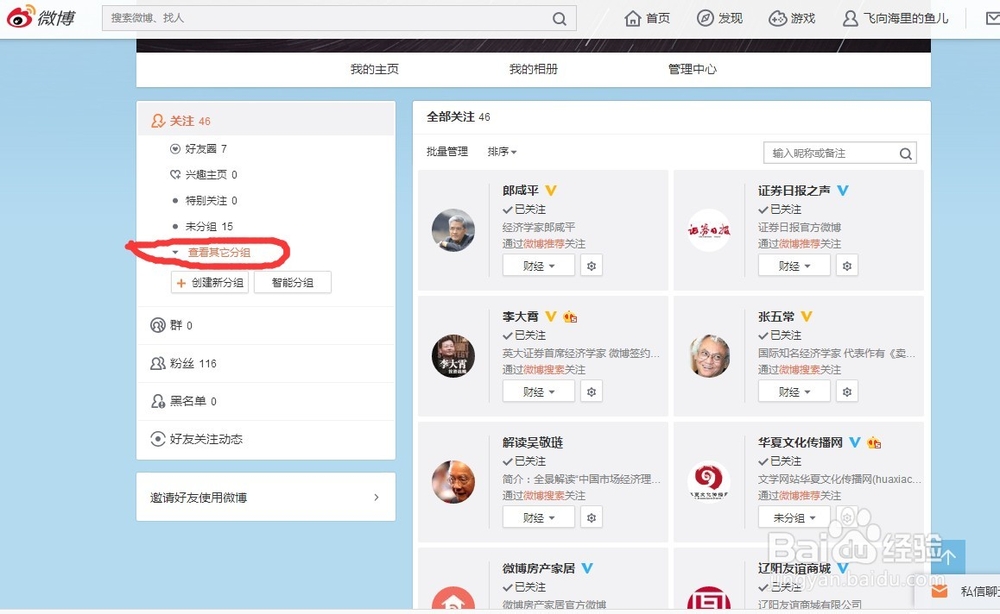Open the 特别关注 0 group

coord(205,200)
